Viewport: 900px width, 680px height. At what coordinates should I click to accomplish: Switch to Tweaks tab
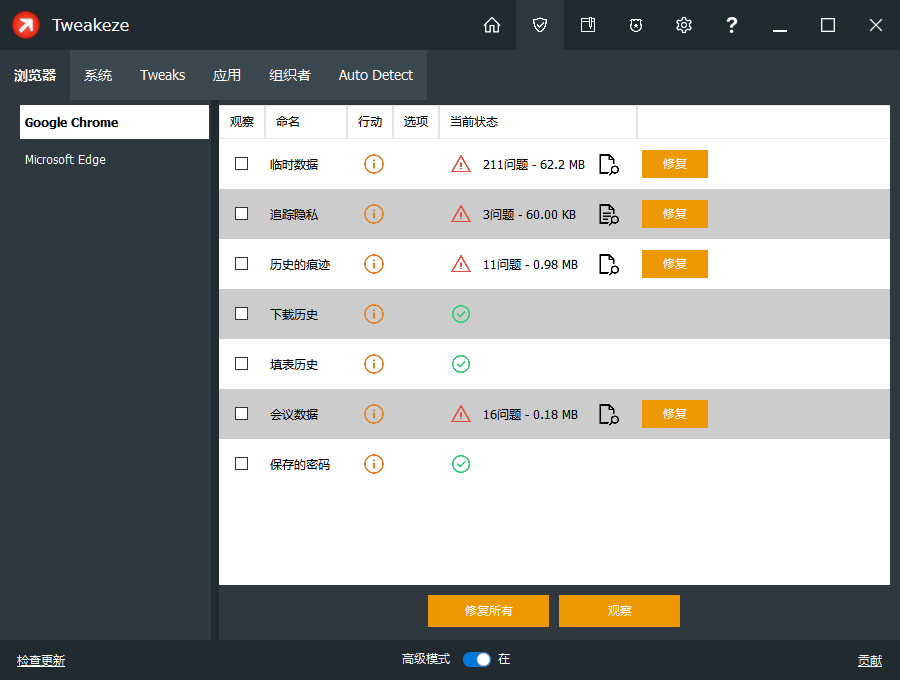162,75
